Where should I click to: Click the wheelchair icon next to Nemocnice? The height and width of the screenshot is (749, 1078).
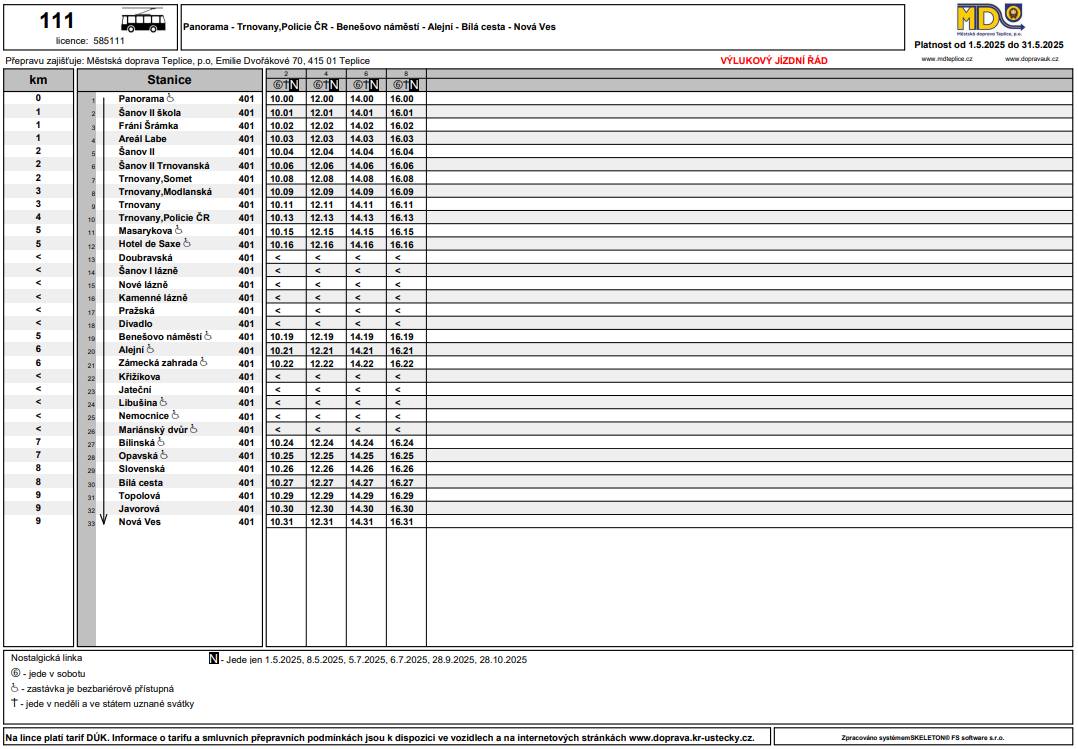coord(176,415)
